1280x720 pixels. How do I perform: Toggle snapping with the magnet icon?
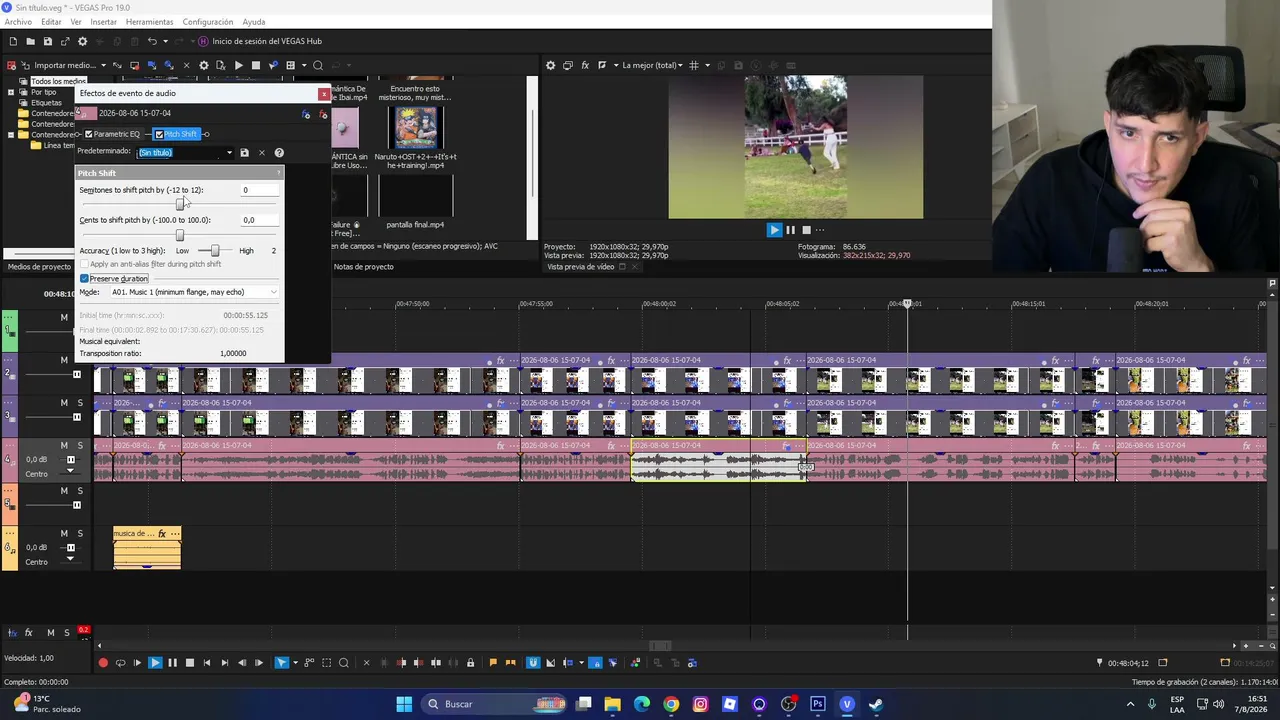(x=533, y=662)
